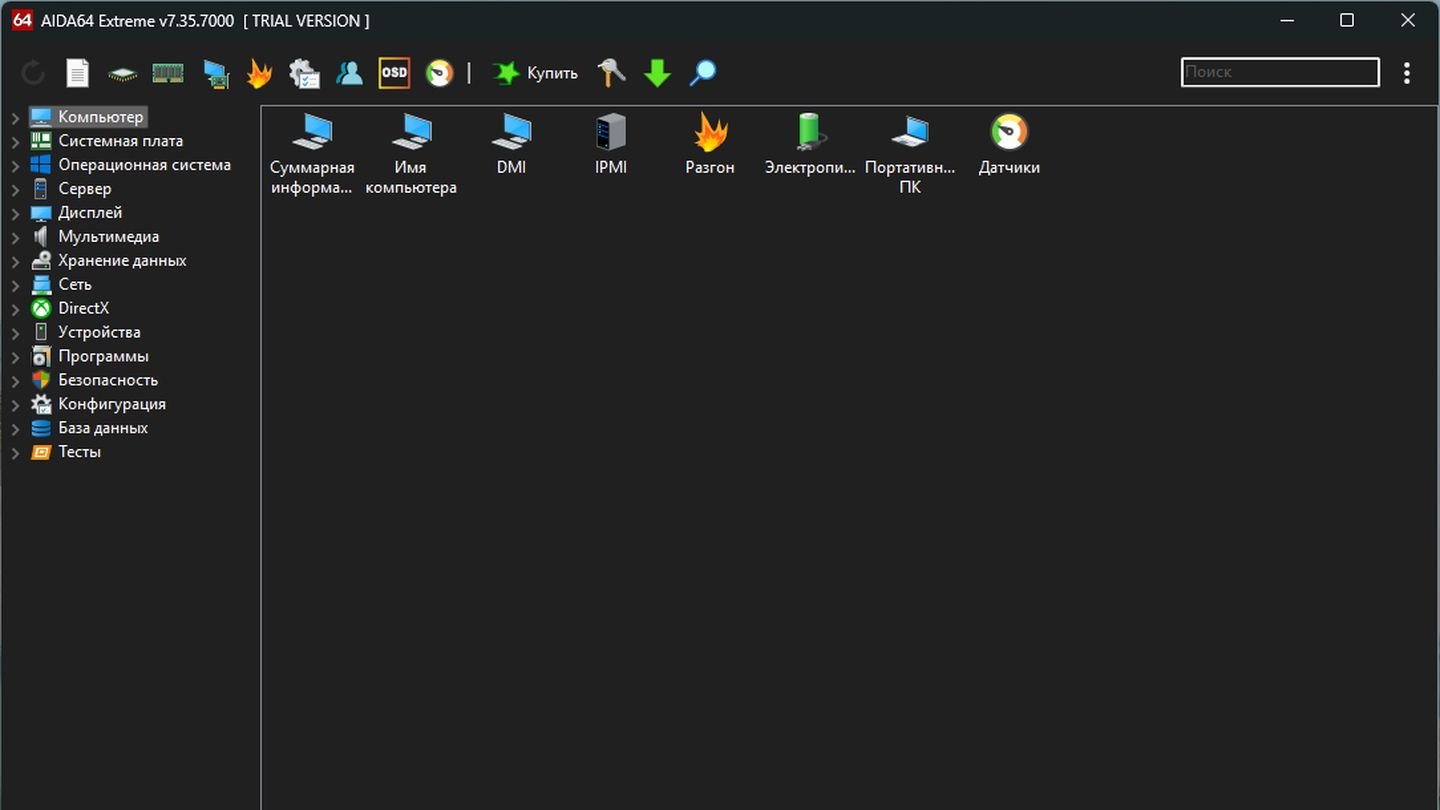
Task: Click the refresh arrow in the toolbar
Action: click(33, 73)
